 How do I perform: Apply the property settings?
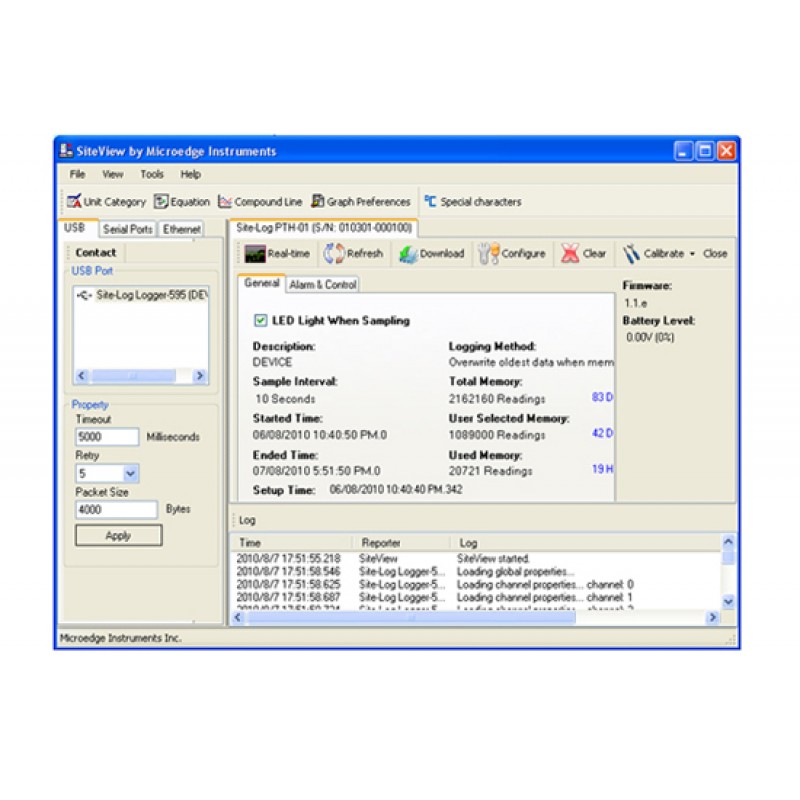coord(117,534)
